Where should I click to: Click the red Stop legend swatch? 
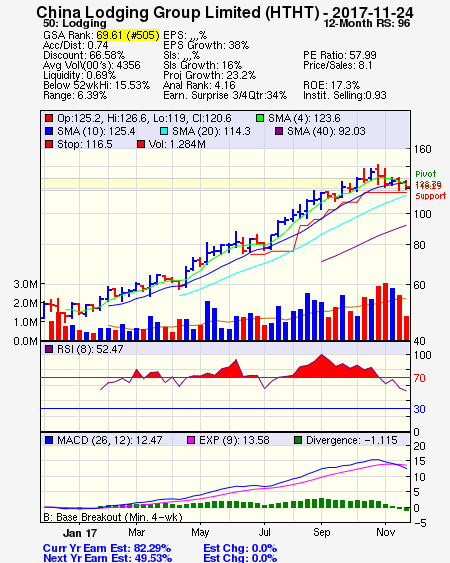[x=49, y=144]
